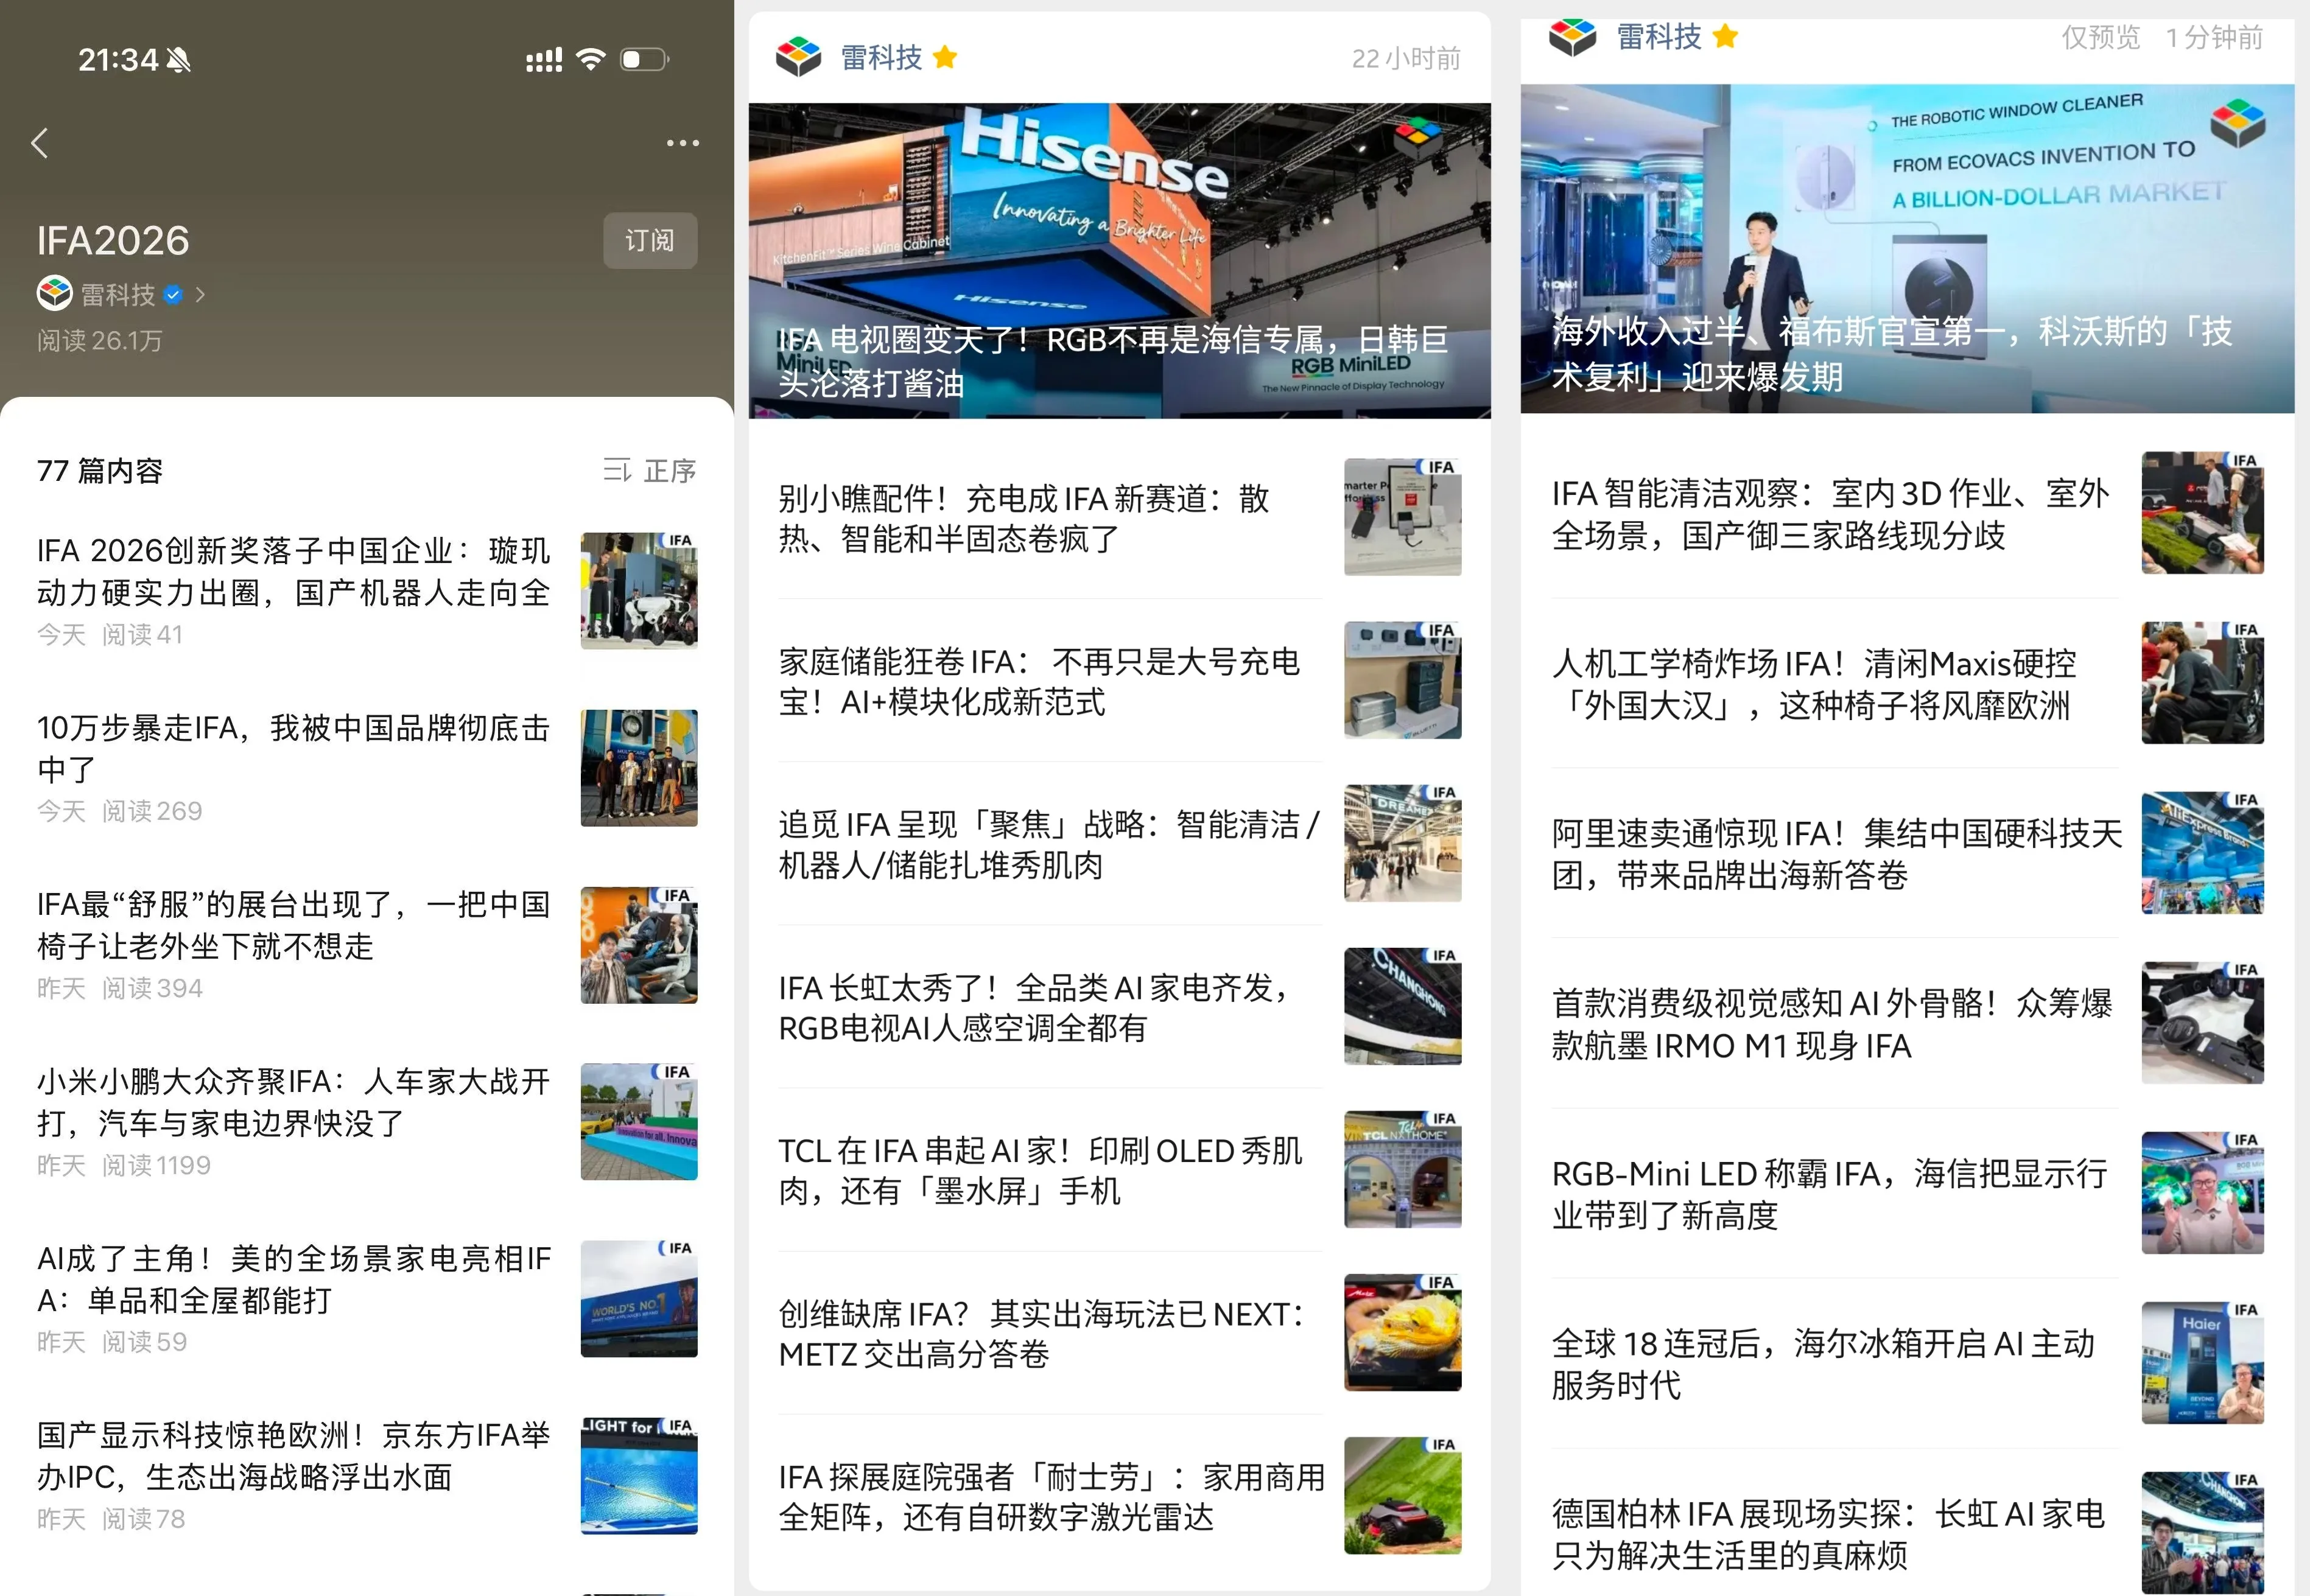The image size is (2310, 1596).
Task: Tap thumbnail of the RGB-Mini LED 海信 article
Action: pos(2203,1193)
